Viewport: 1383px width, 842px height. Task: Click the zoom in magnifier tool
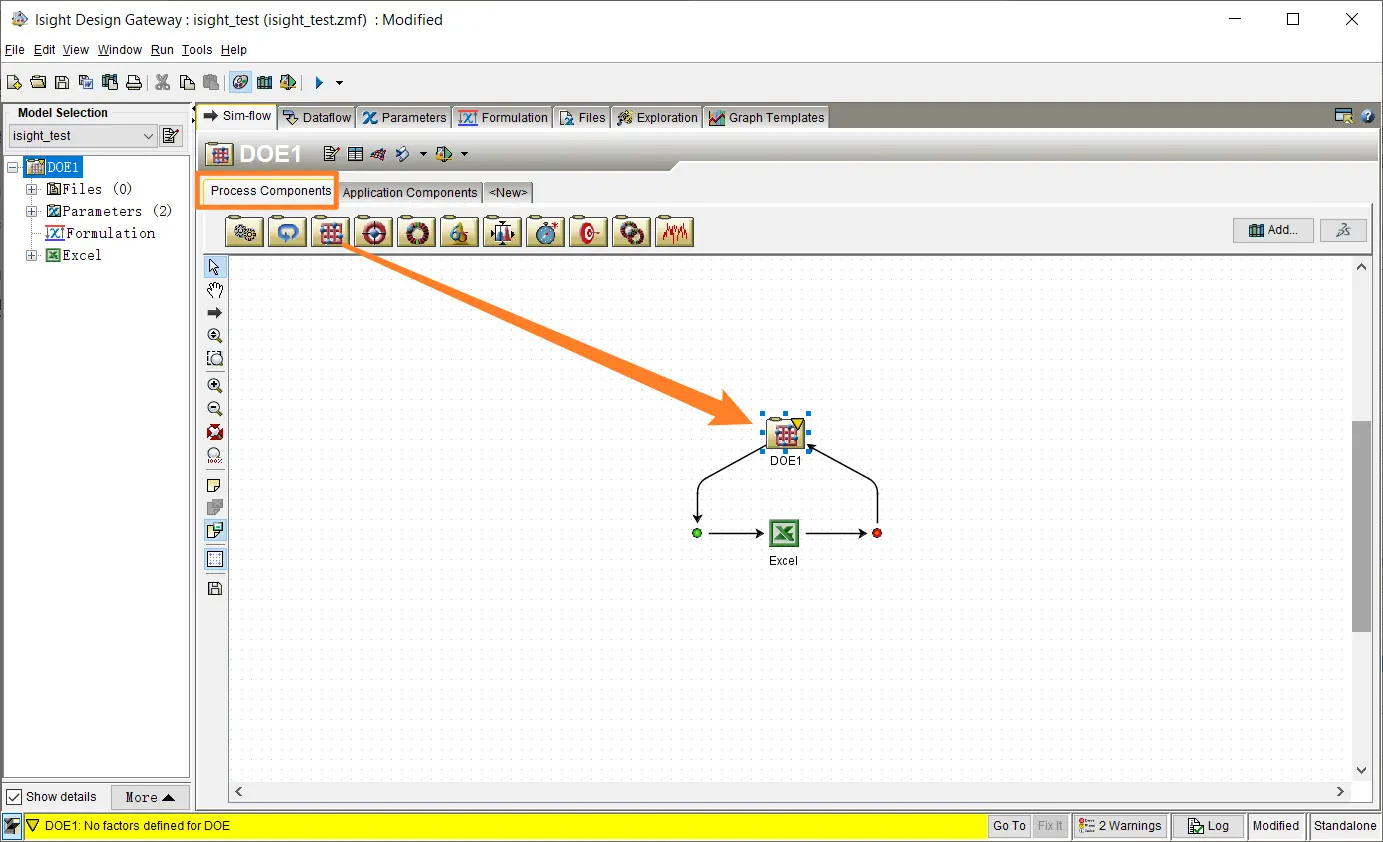click(215, 385)
